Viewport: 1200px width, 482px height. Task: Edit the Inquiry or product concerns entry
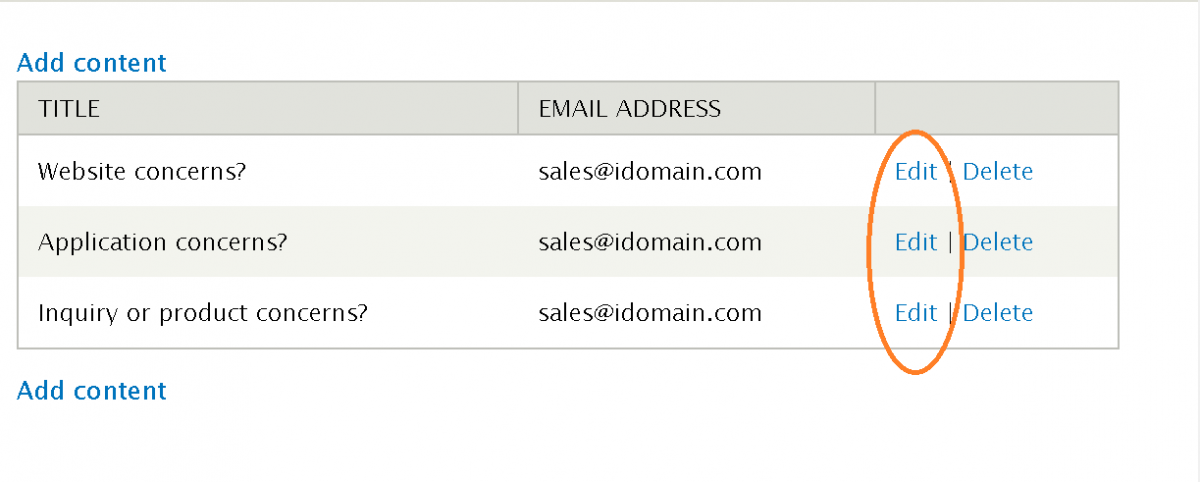(915, 313)
